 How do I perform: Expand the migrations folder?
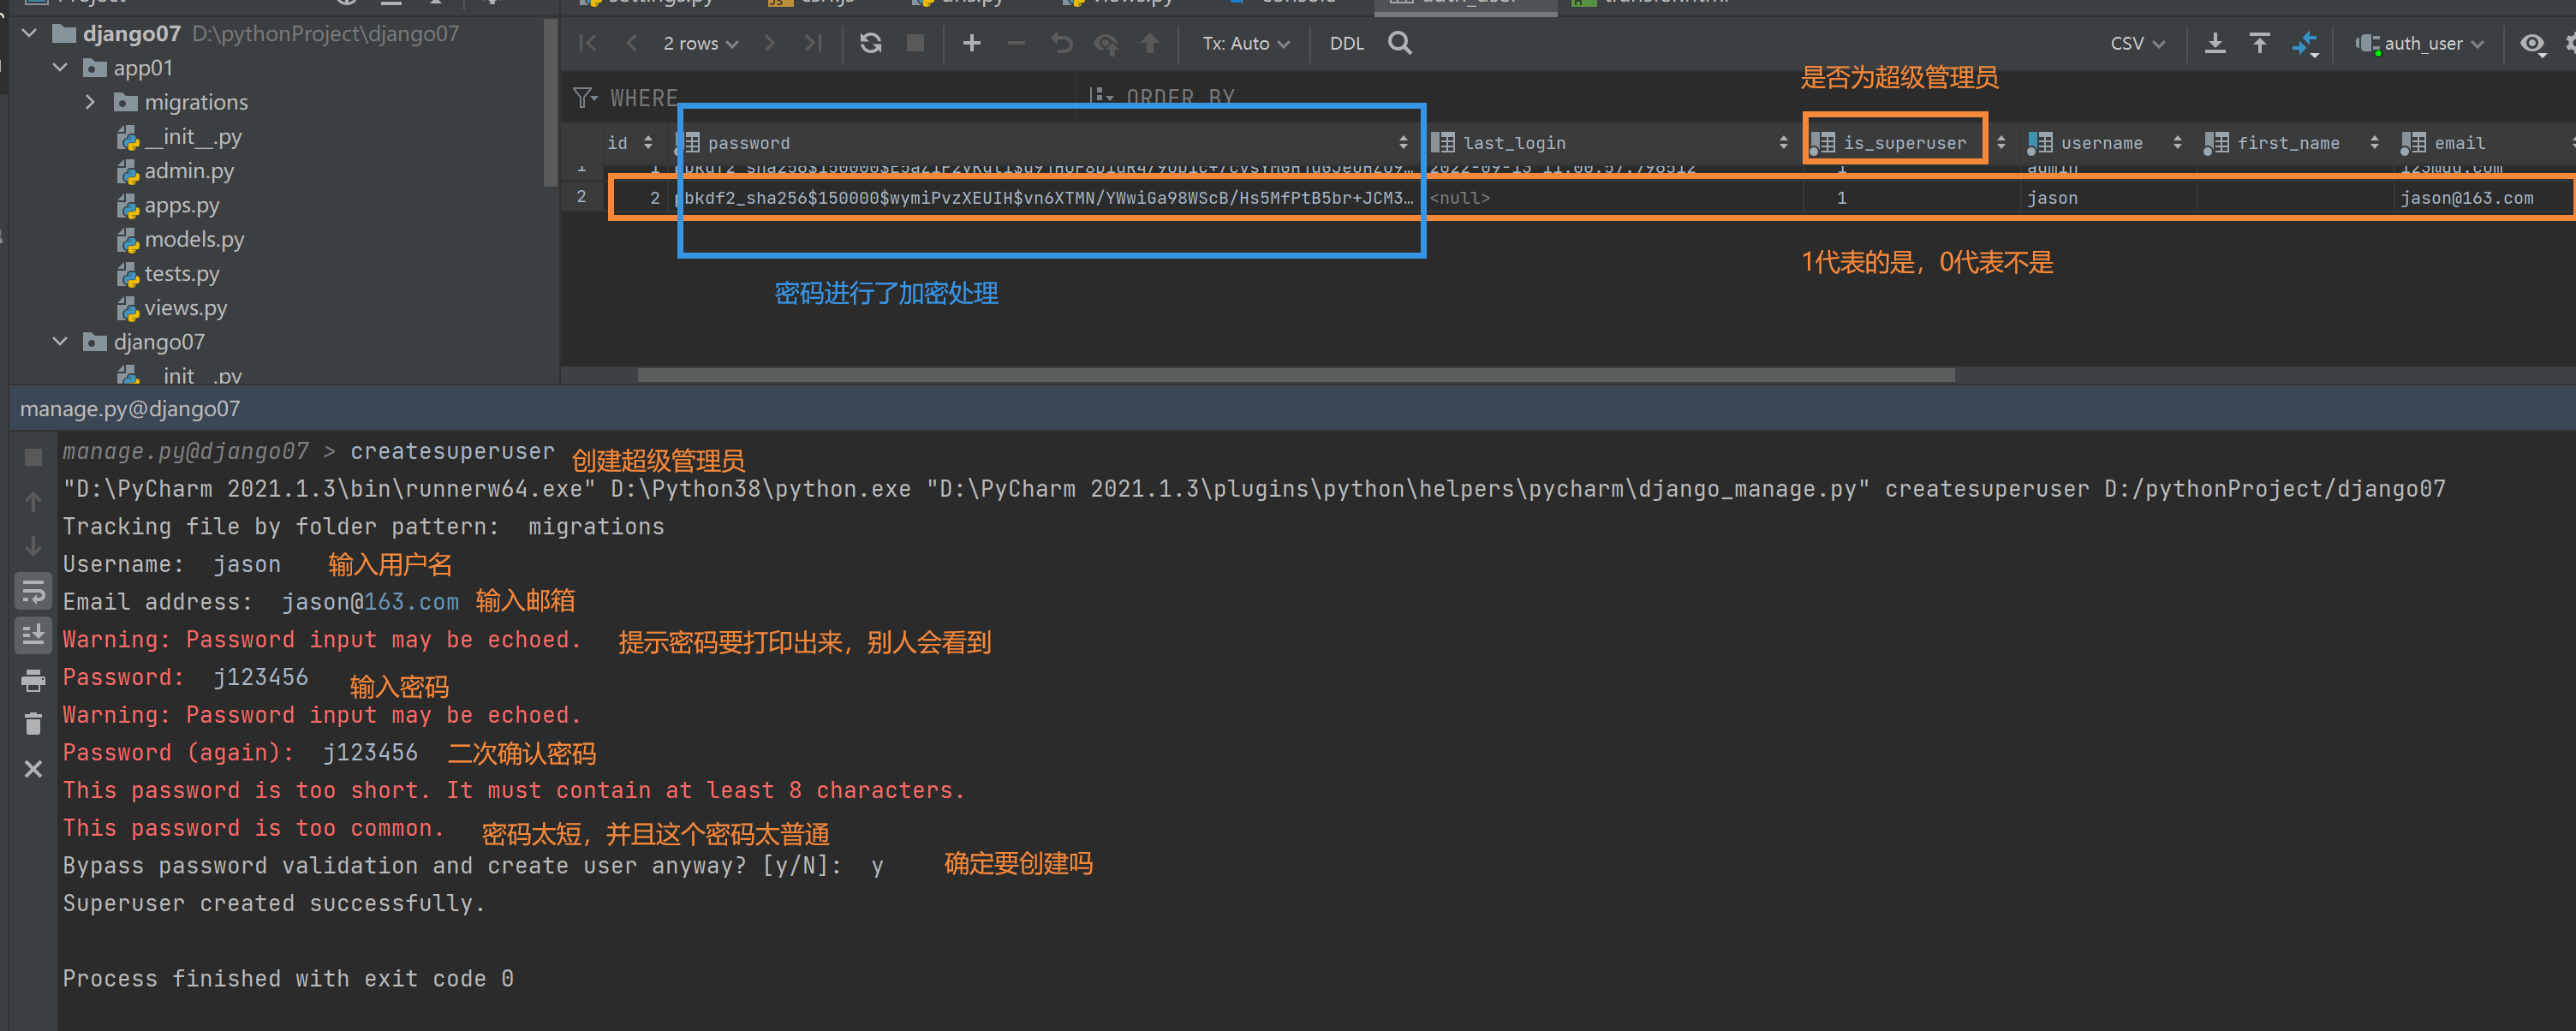point(91,101)
